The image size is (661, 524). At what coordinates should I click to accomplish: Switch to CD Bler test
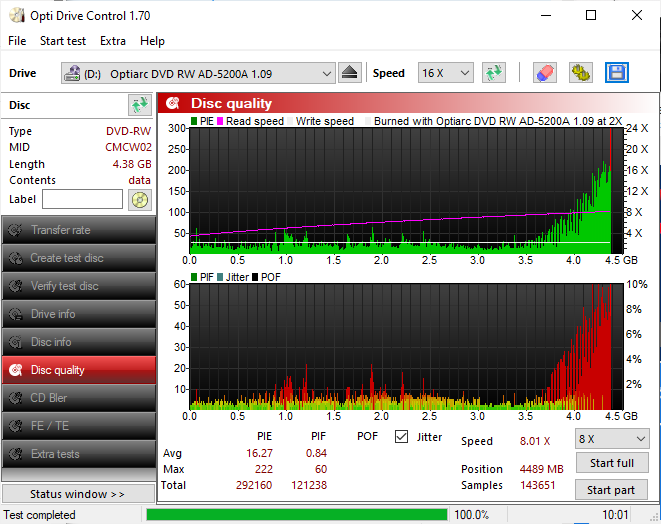79,398
